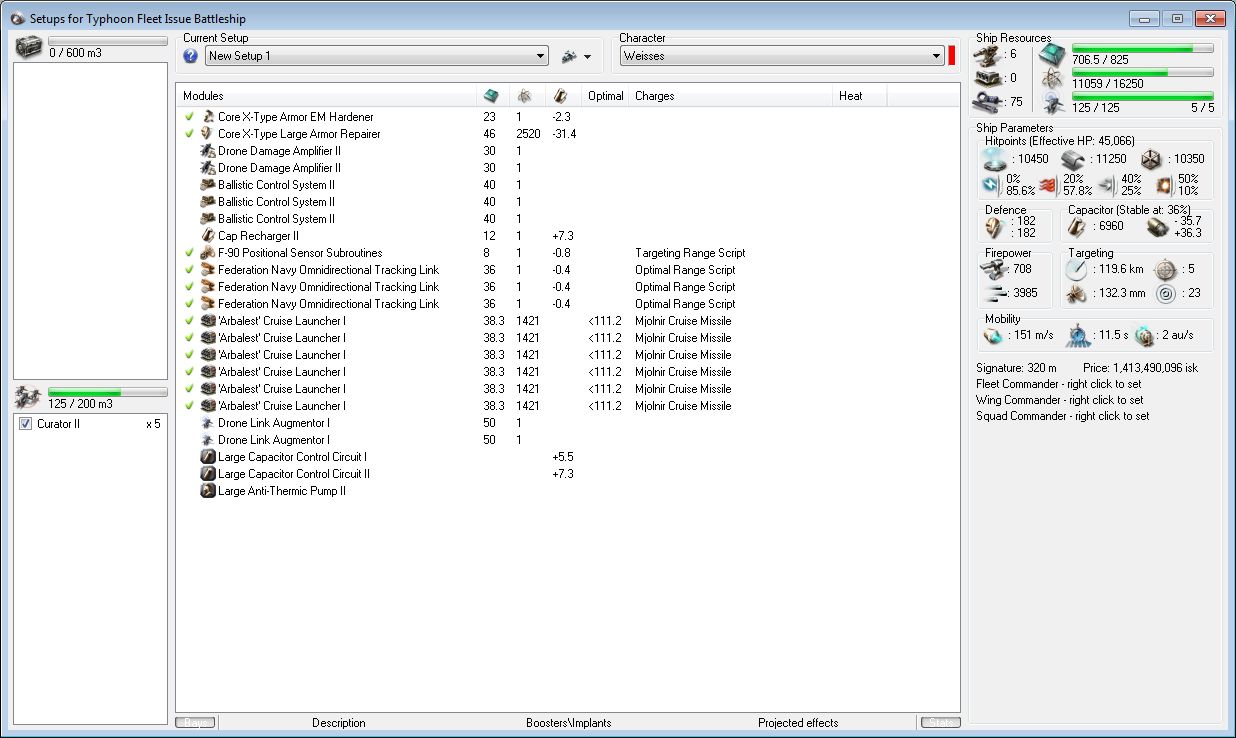
Task: Click the capacitor column header icon
Action: pyautogui.click(x=560, y=96)
